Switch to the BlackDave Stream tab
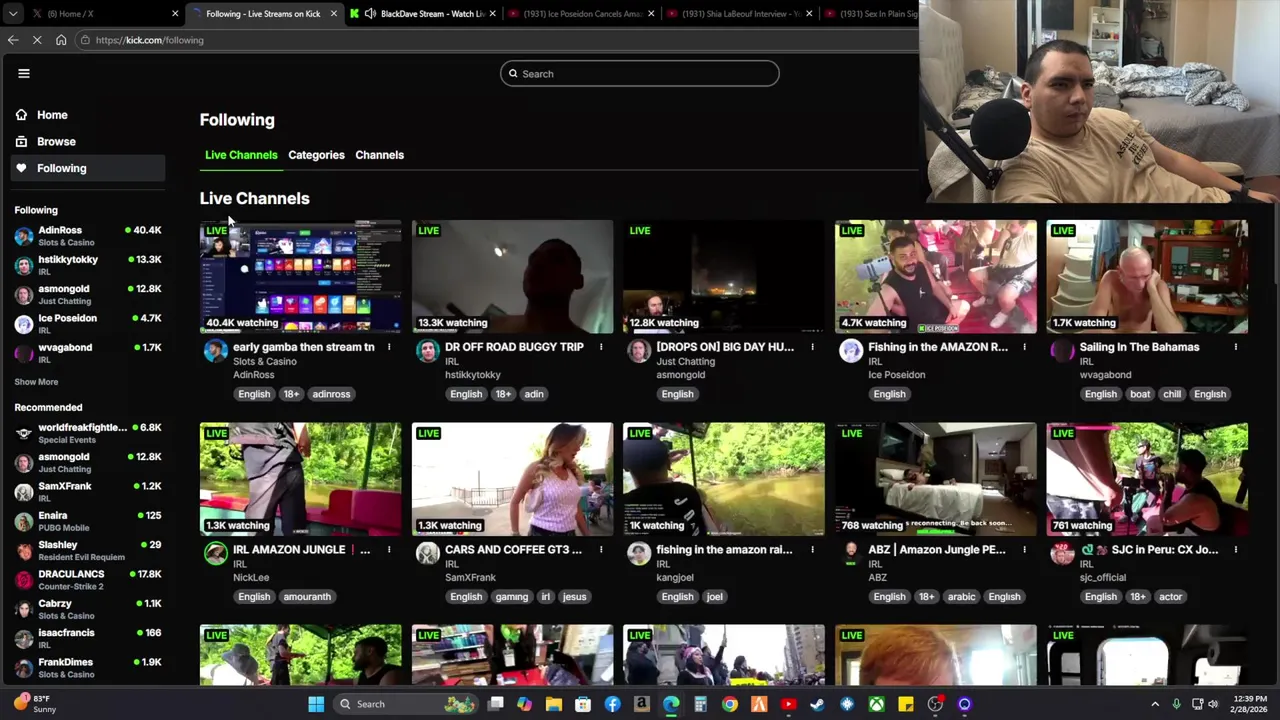Viewport: 1280px width, 720px height. (x=422, y=14)
